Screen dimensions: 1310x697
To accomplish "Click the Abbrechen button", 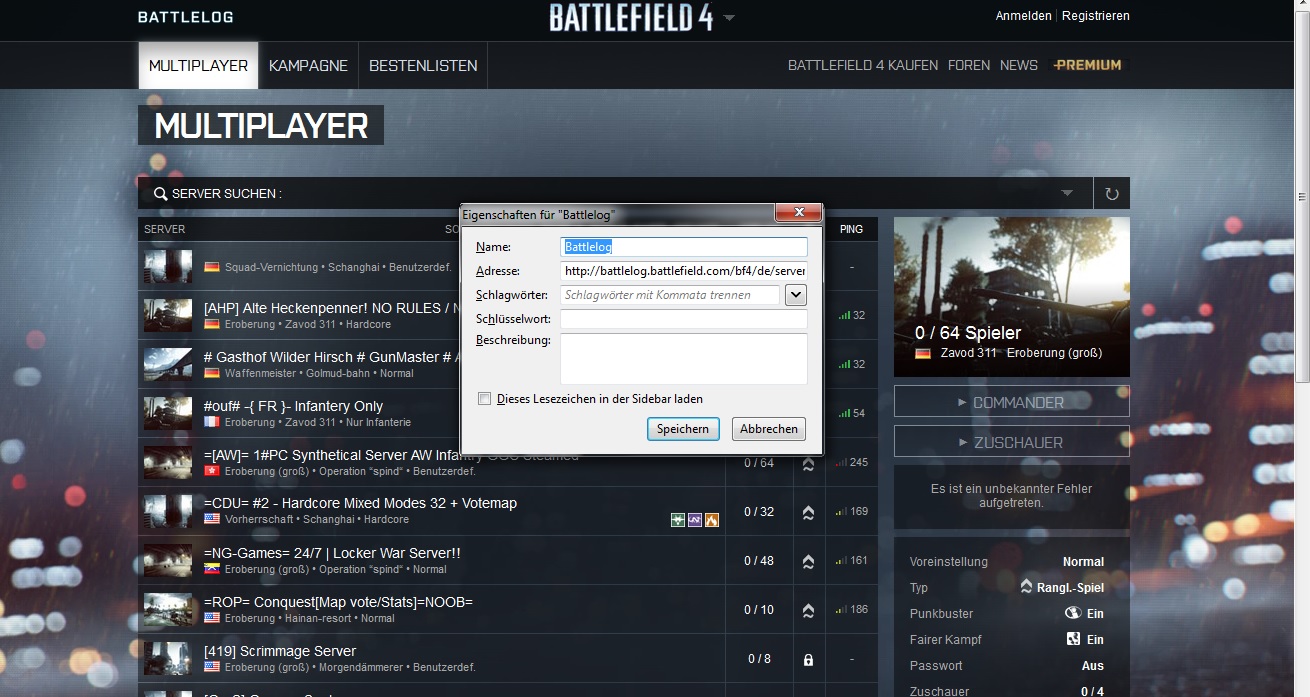I will click(769, 429).
